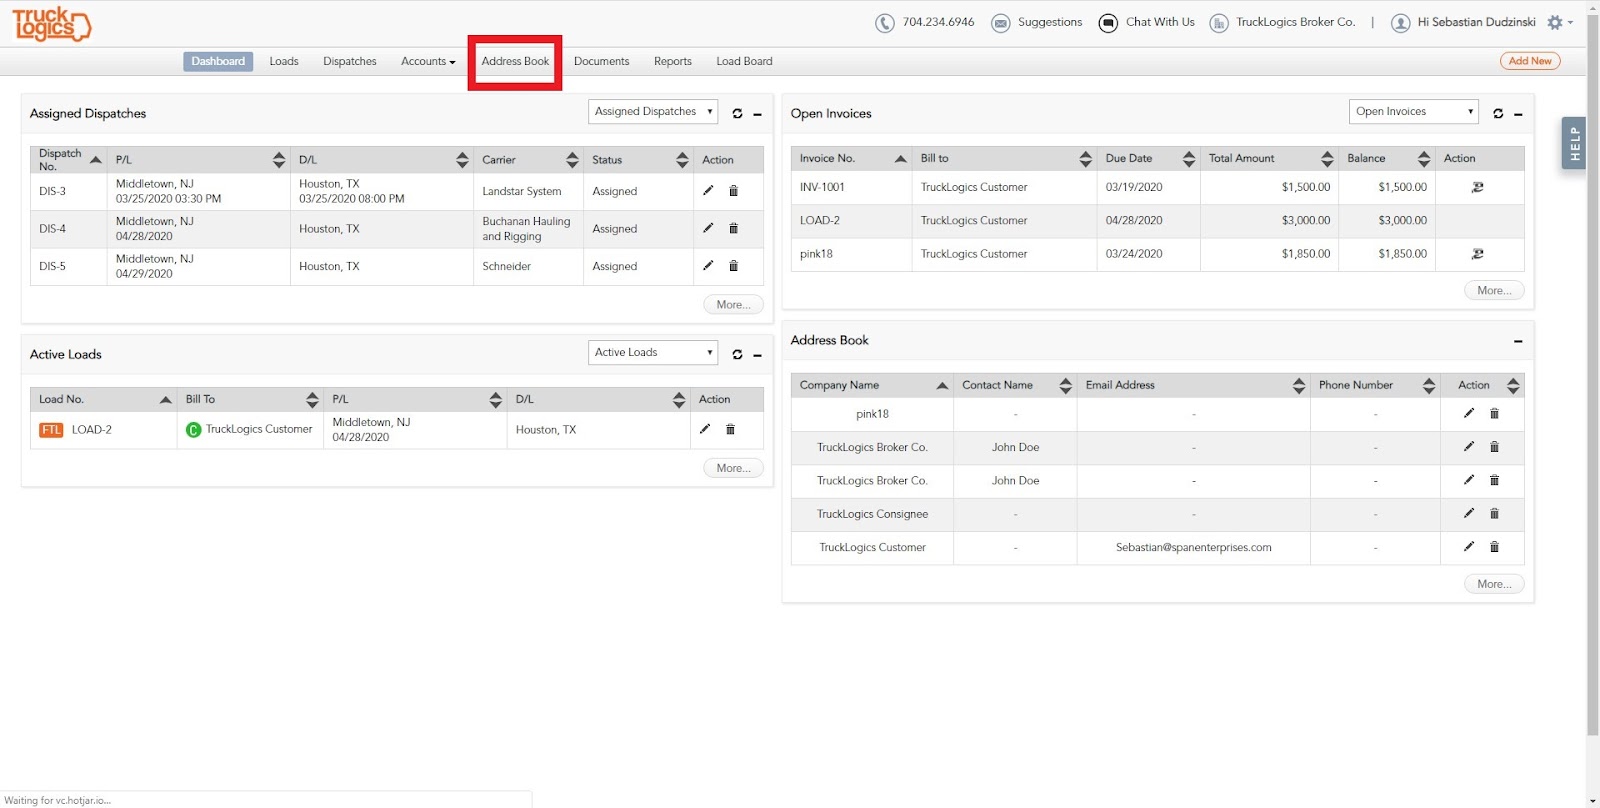The width and height of the screenshot is (1600, 808).
Task: Collapse the Active Loads panel
Action: pyautogui.click(x=757, y=355)
